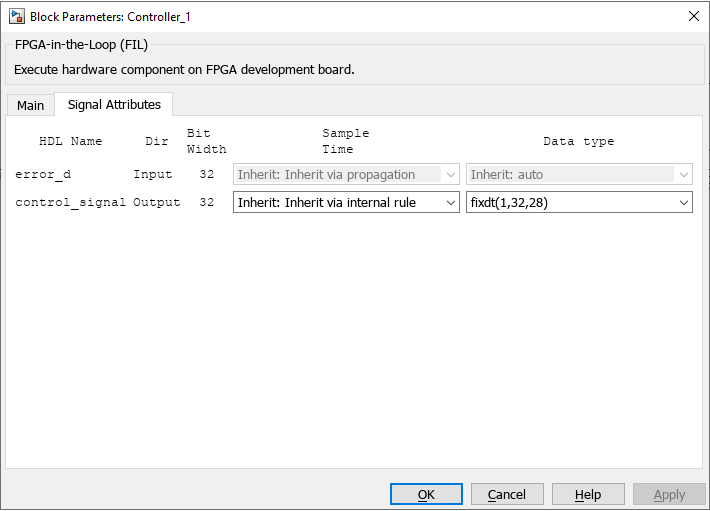
Task: Select the Signal Attributes tab
Action: pos(114,105)
